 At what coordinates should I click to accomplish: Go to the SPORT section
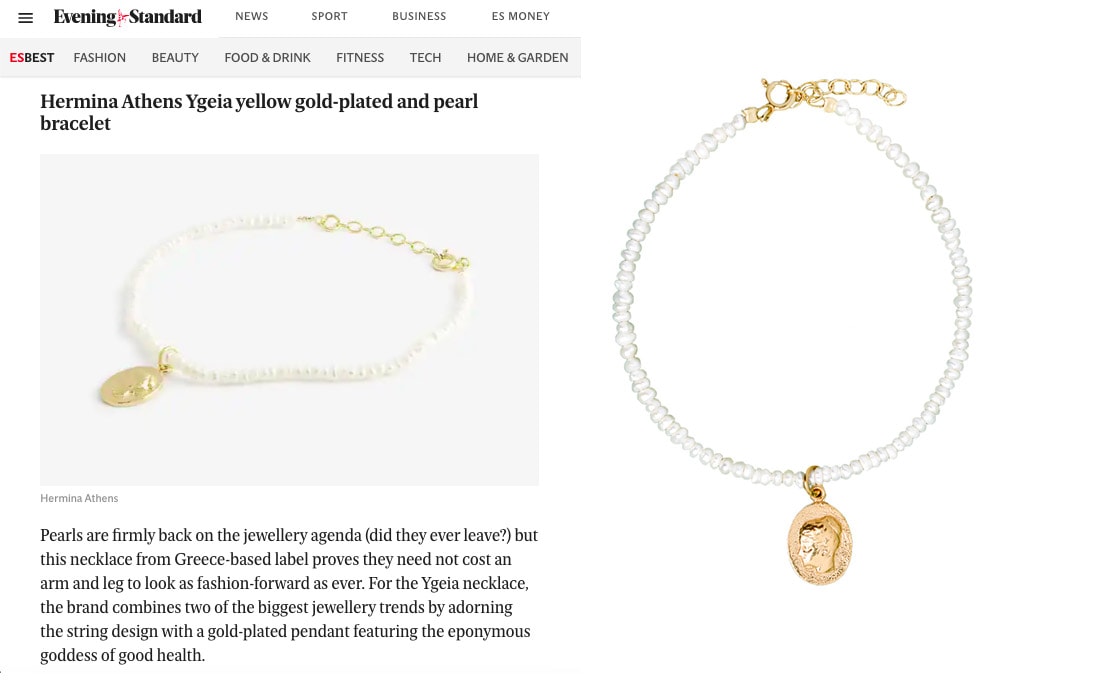coord(330,16)
